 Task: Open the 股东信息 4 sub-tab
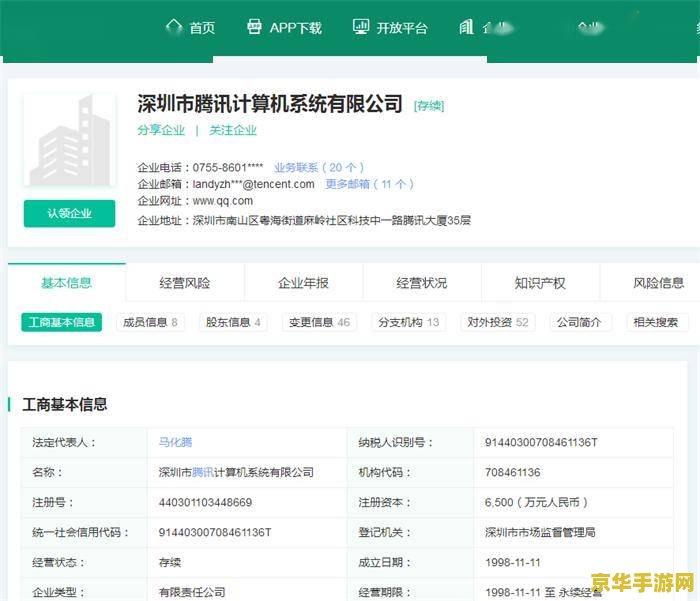pos(233,322)
